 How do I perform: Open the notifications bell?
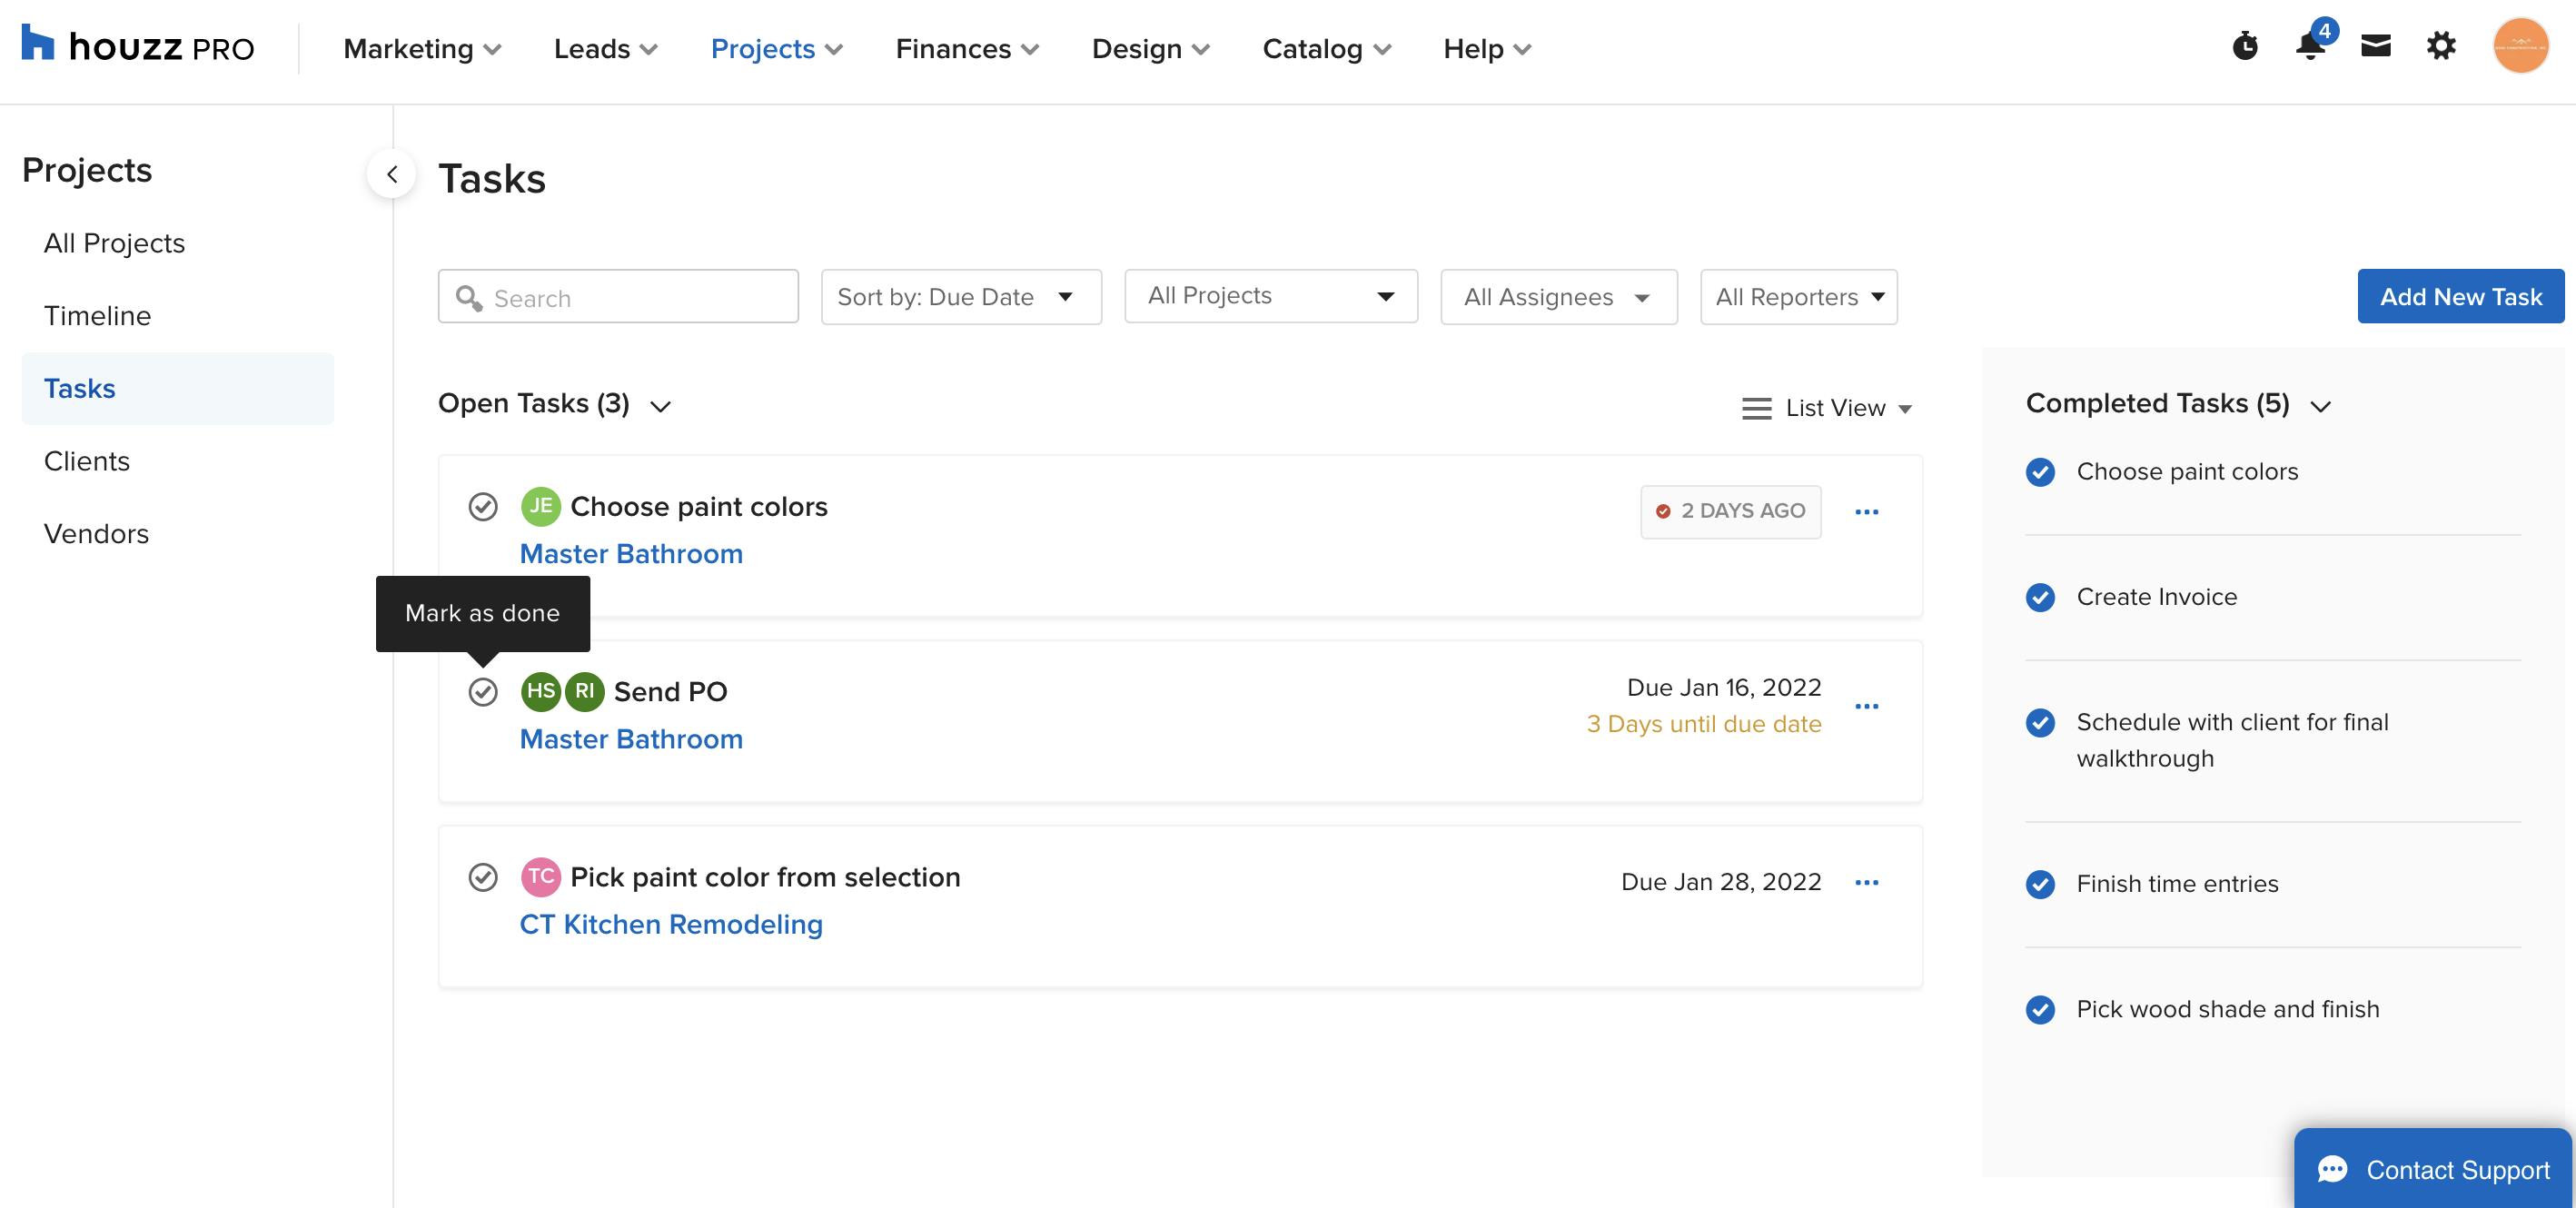pyautogui.click(x=2310, y=46)
